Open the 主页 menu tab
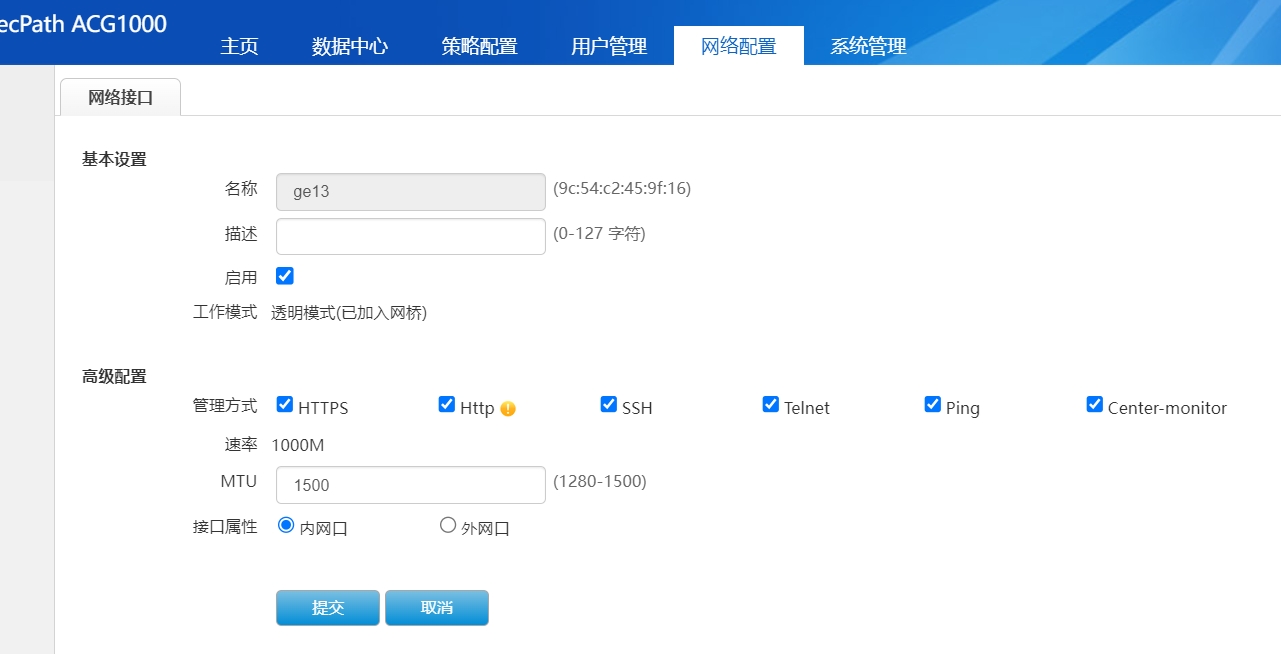The width and height of the screenshot is (1281, 654). tap(240, 47)
